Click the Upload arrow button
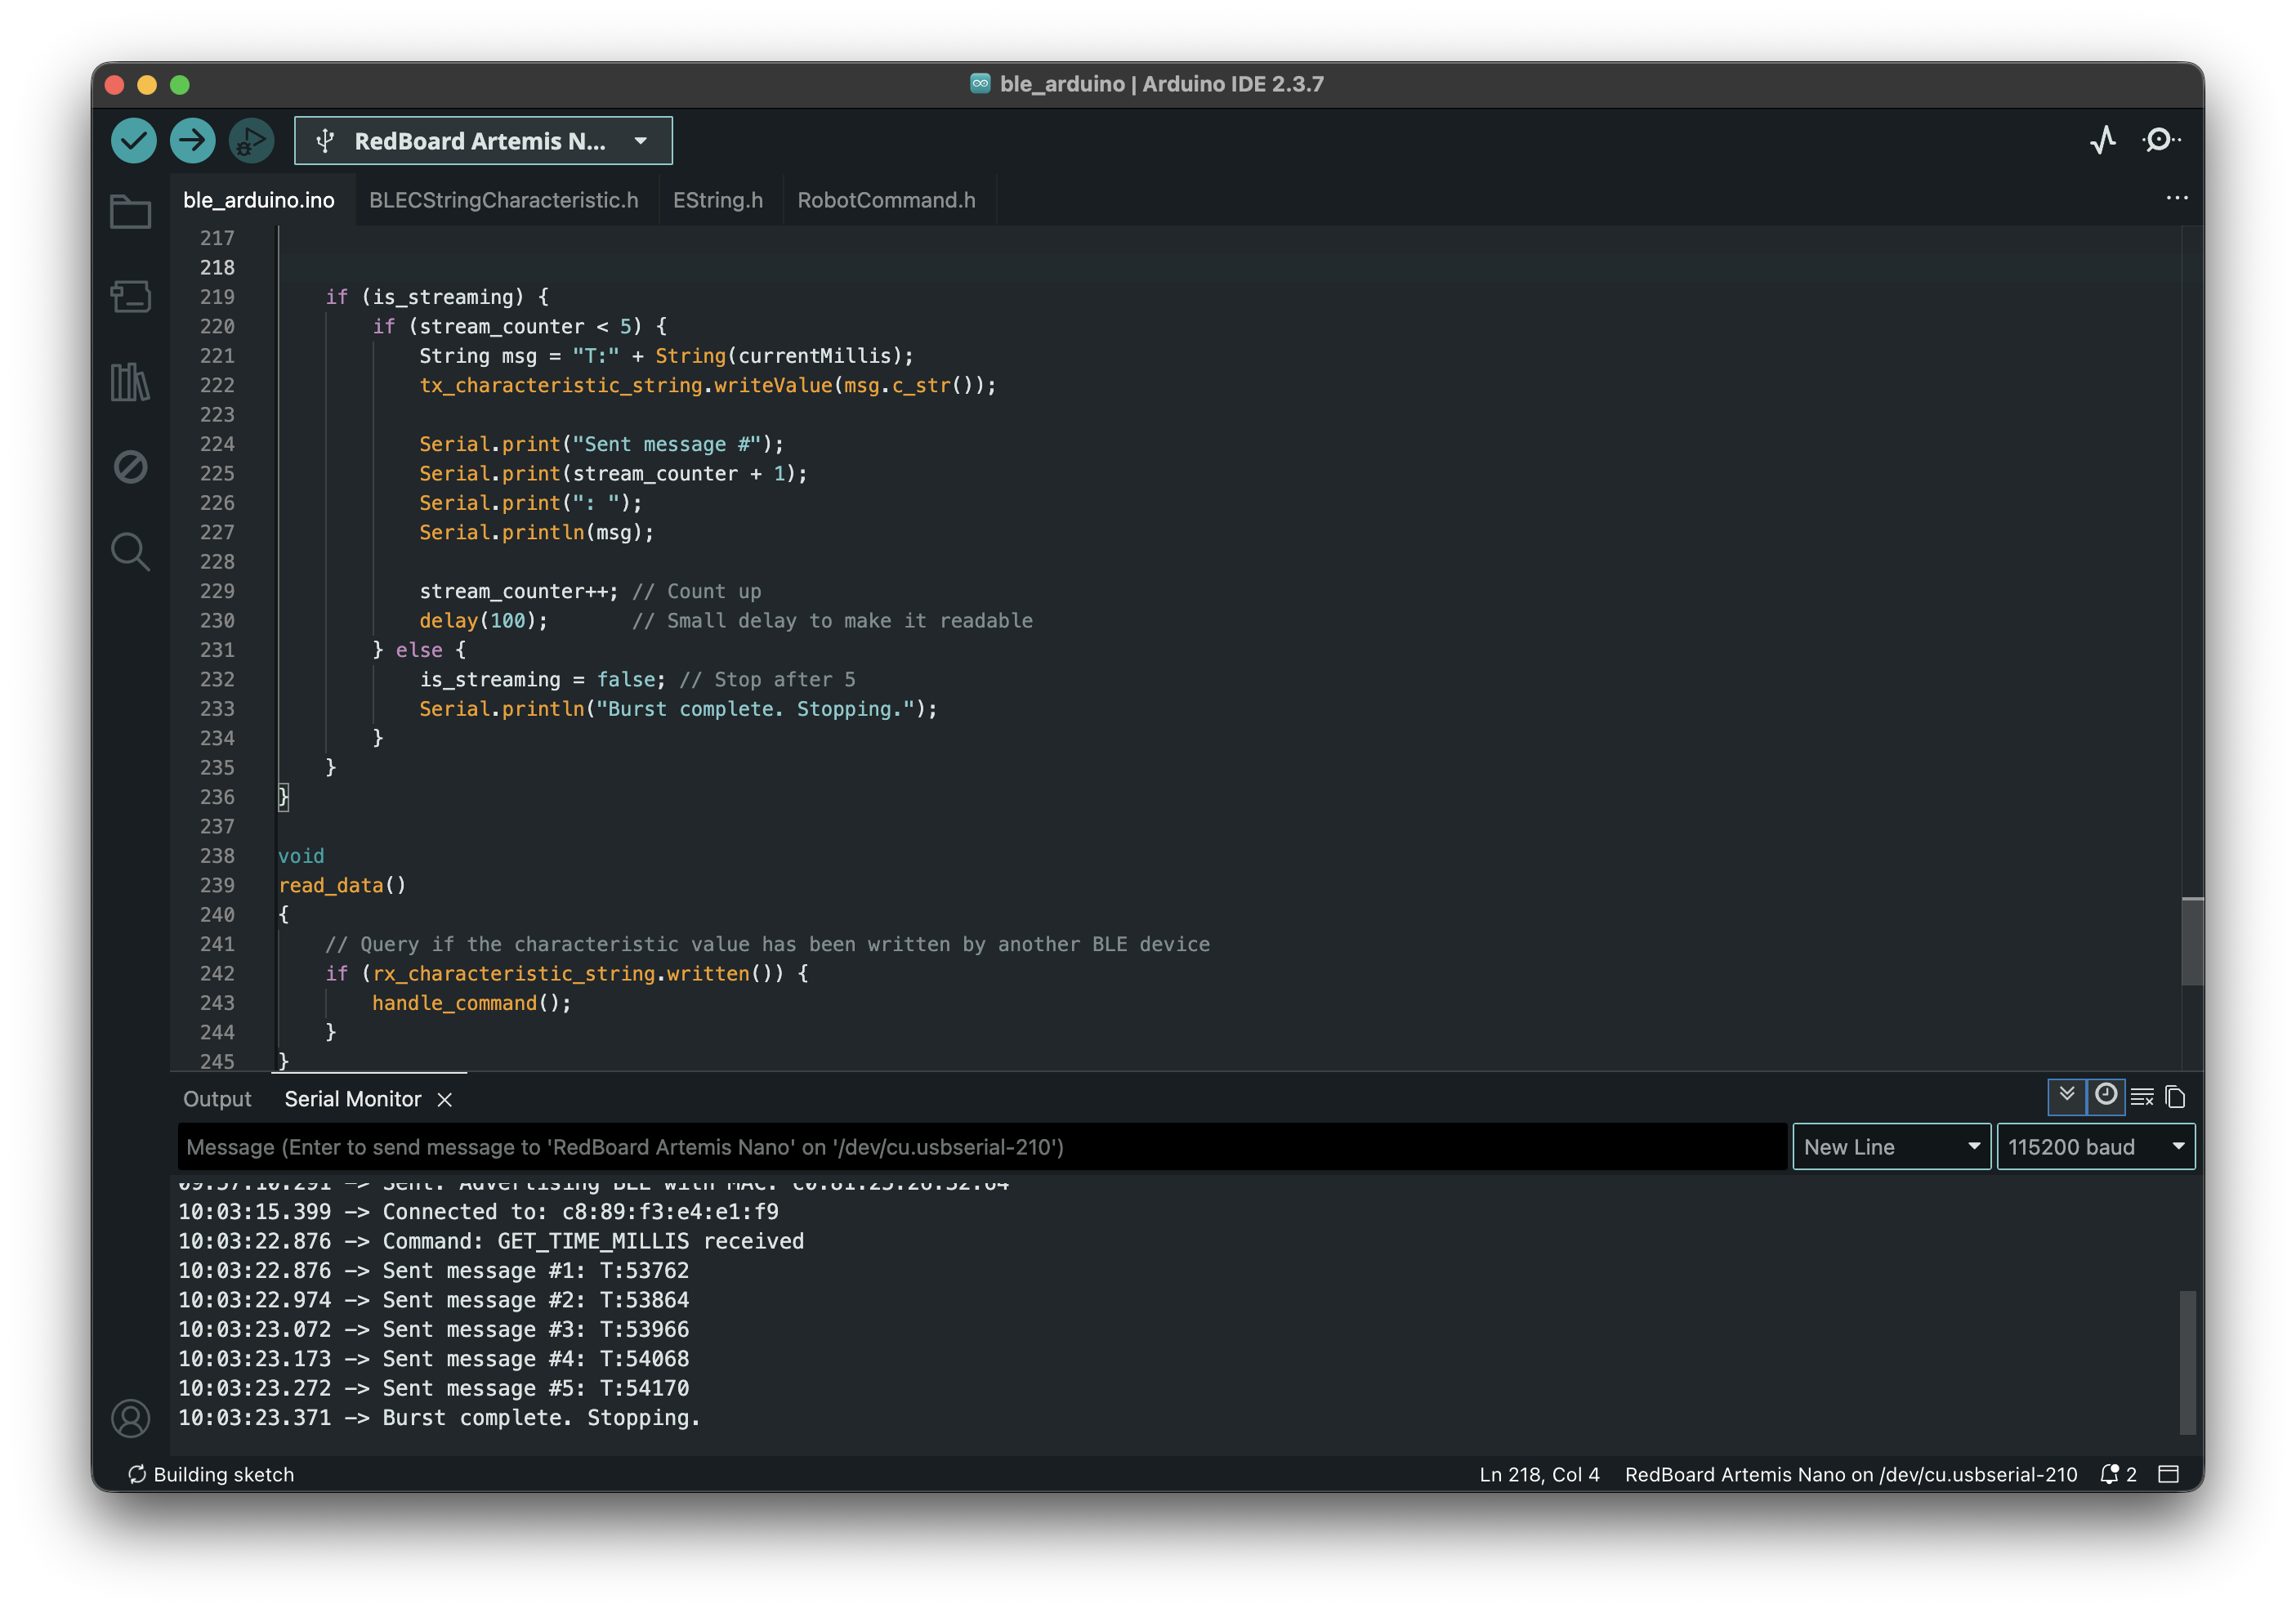 (192, 141)
